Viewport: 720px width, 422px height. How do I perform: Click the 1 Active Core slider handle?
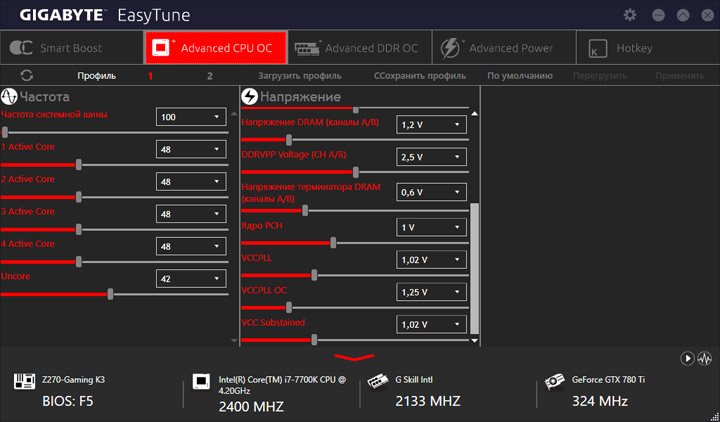tap(79, 165)
